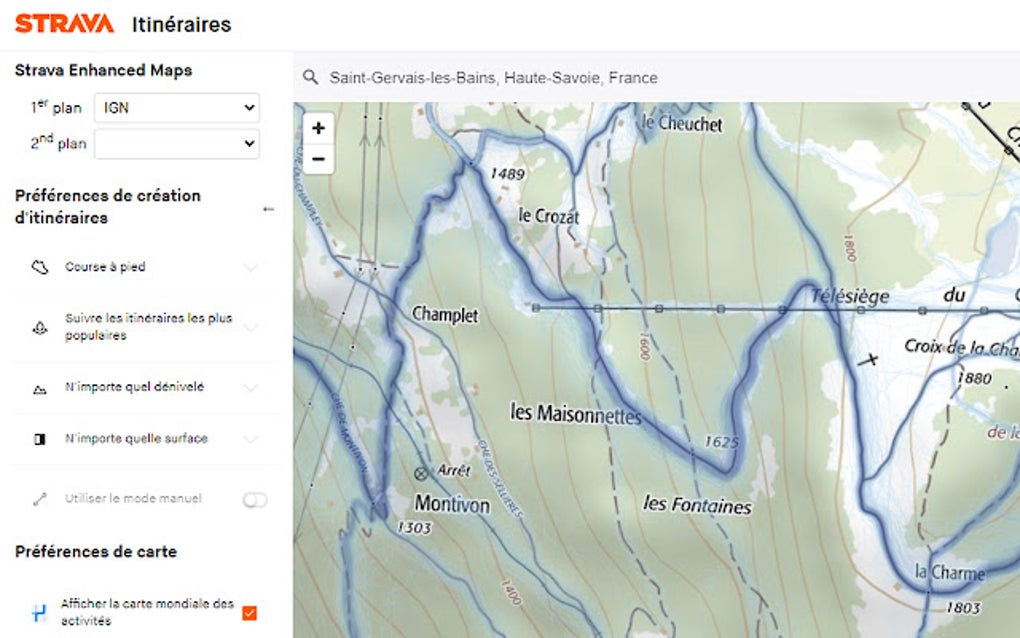Screen dimensions: 1020x638
Task: Click the Strava logo
Action: click(62, 23)
